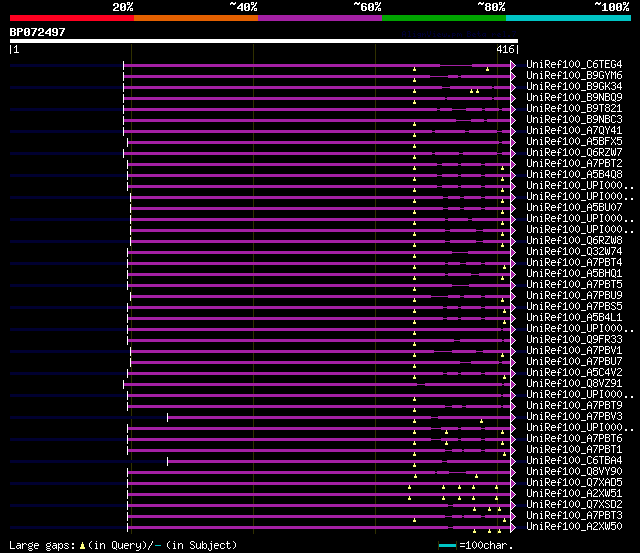Screen dimensions: 640x553
Task: Click the arrowhead ending the UniRef100_C6TEG4 alignment
Action: point(513,65)
